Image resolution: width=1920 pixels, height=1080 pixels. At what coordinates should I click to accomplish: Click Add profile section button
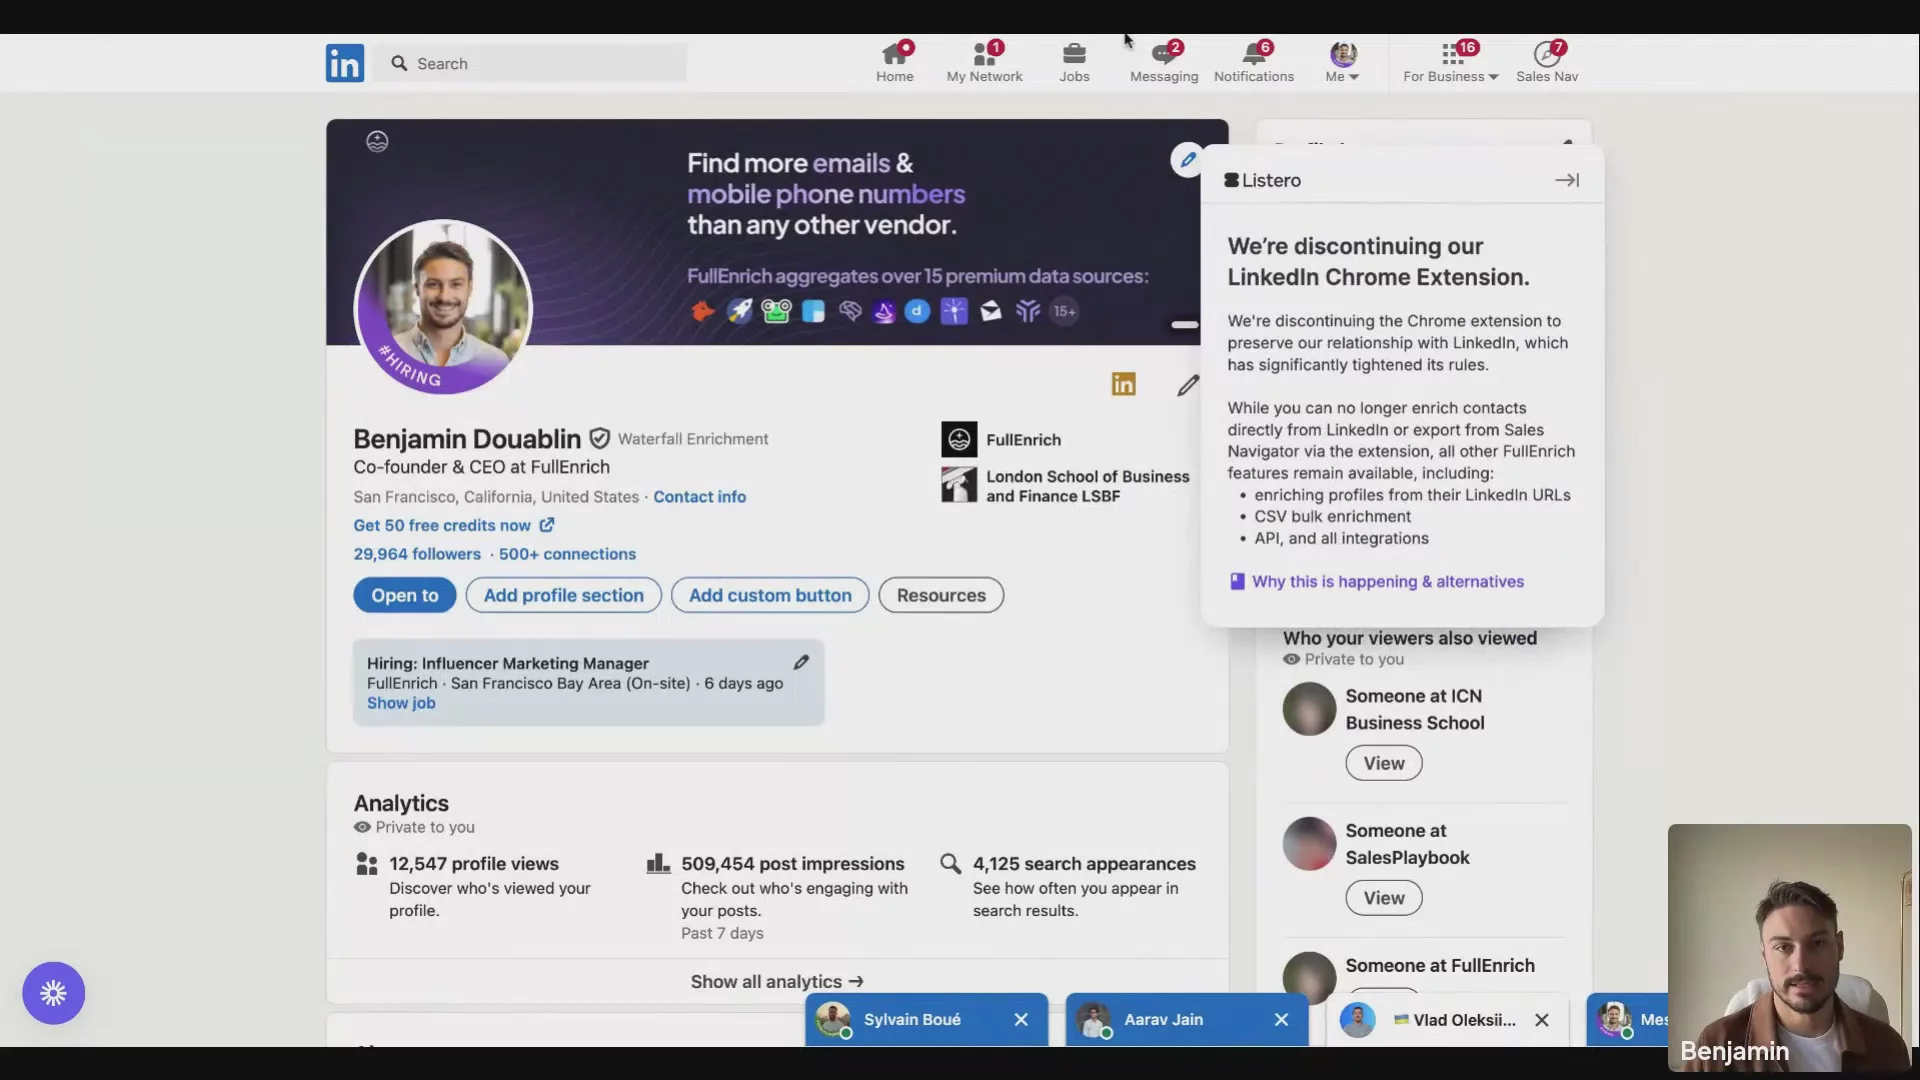click(x=563, y=595)
